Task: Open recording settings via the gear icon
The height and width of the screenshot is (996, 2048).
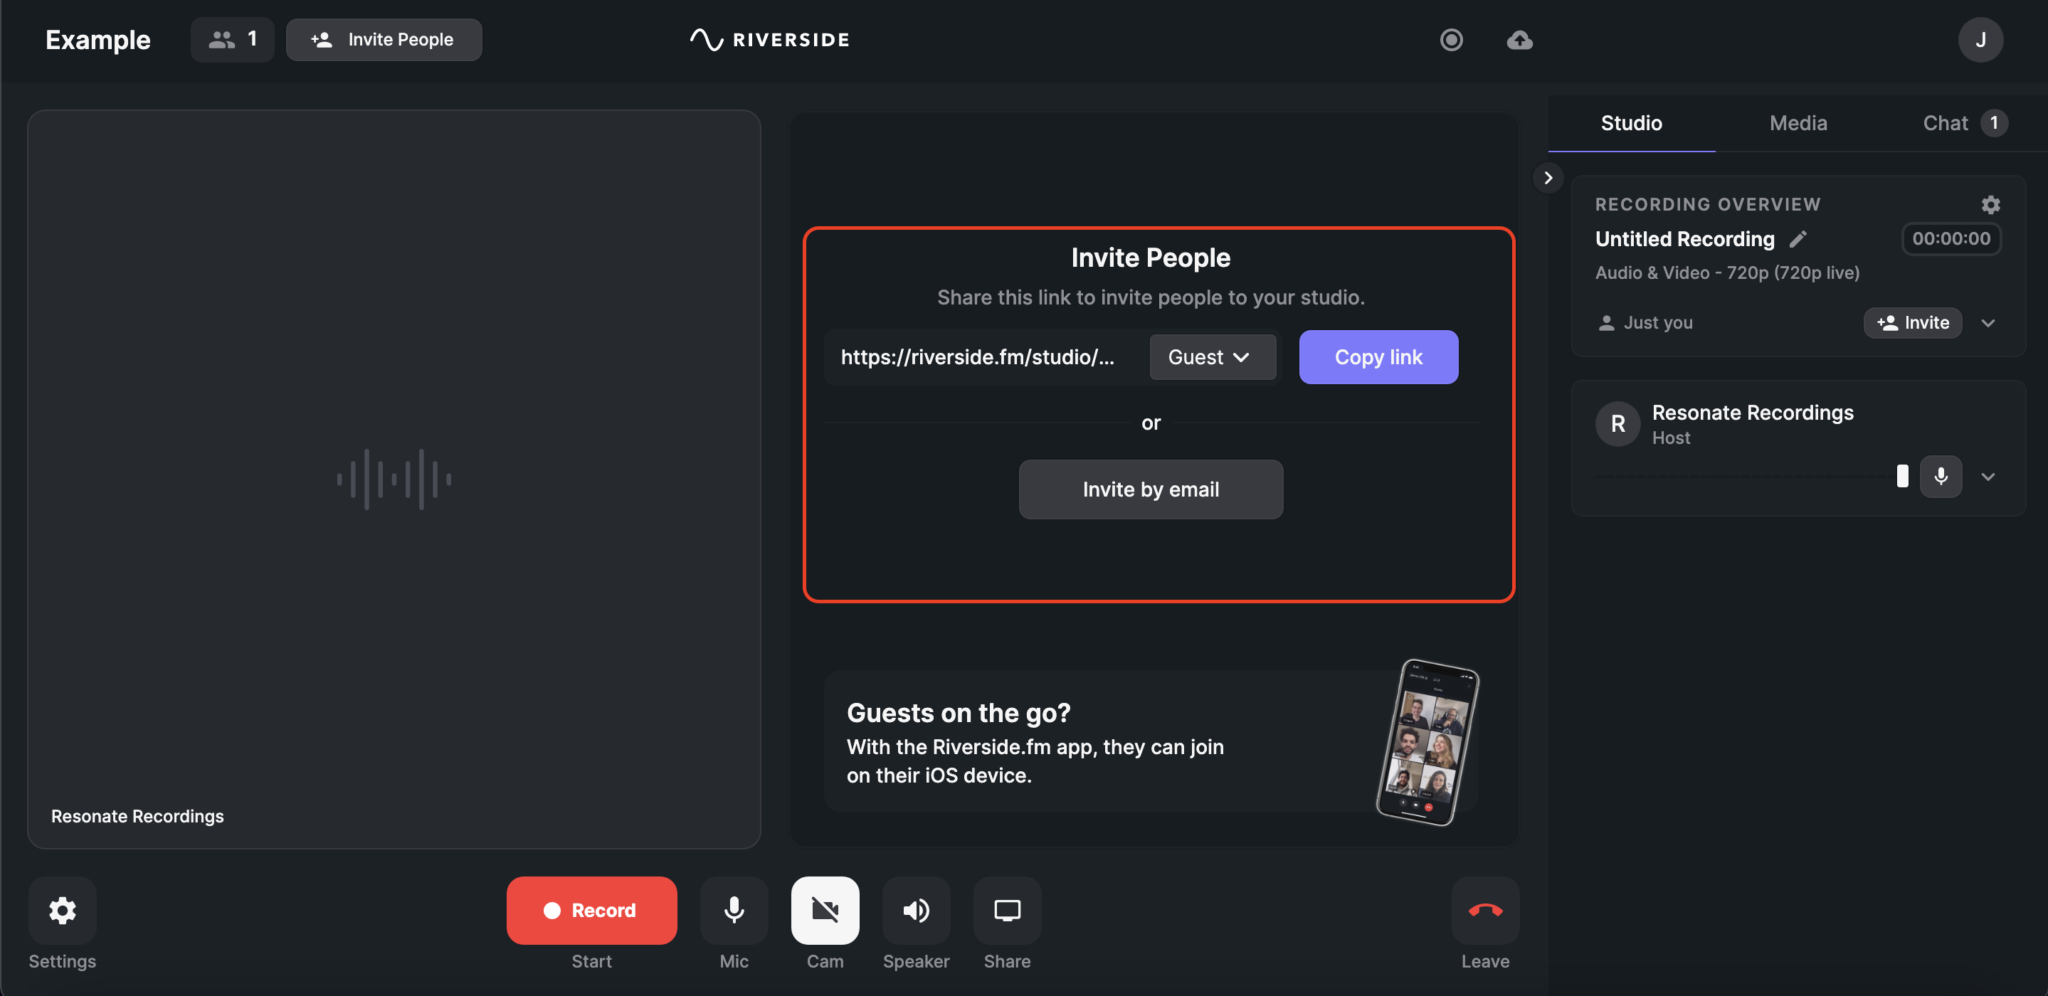Action: (1990, 204)
